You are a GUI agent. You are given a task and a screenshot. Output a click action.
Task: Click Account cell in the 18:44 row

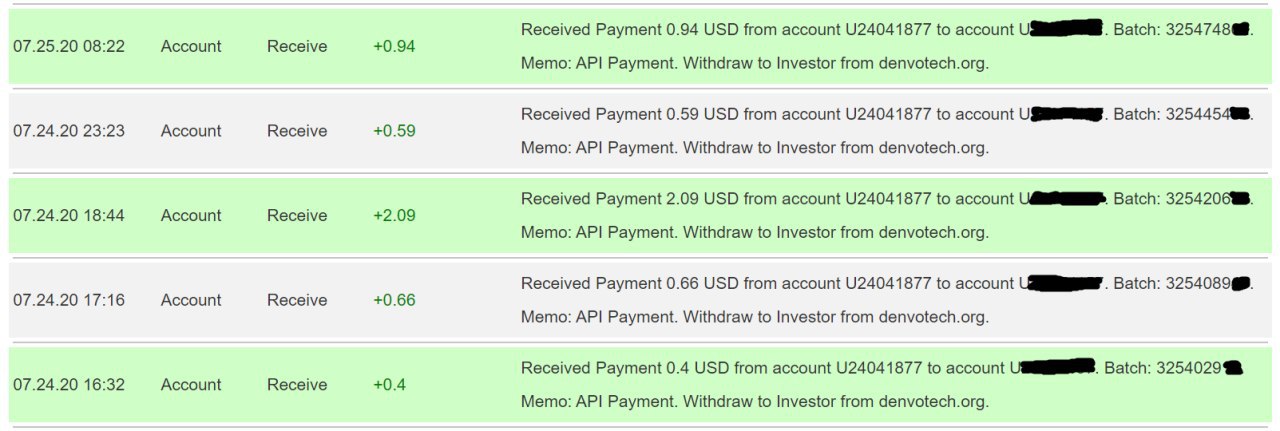coord(191,215)
